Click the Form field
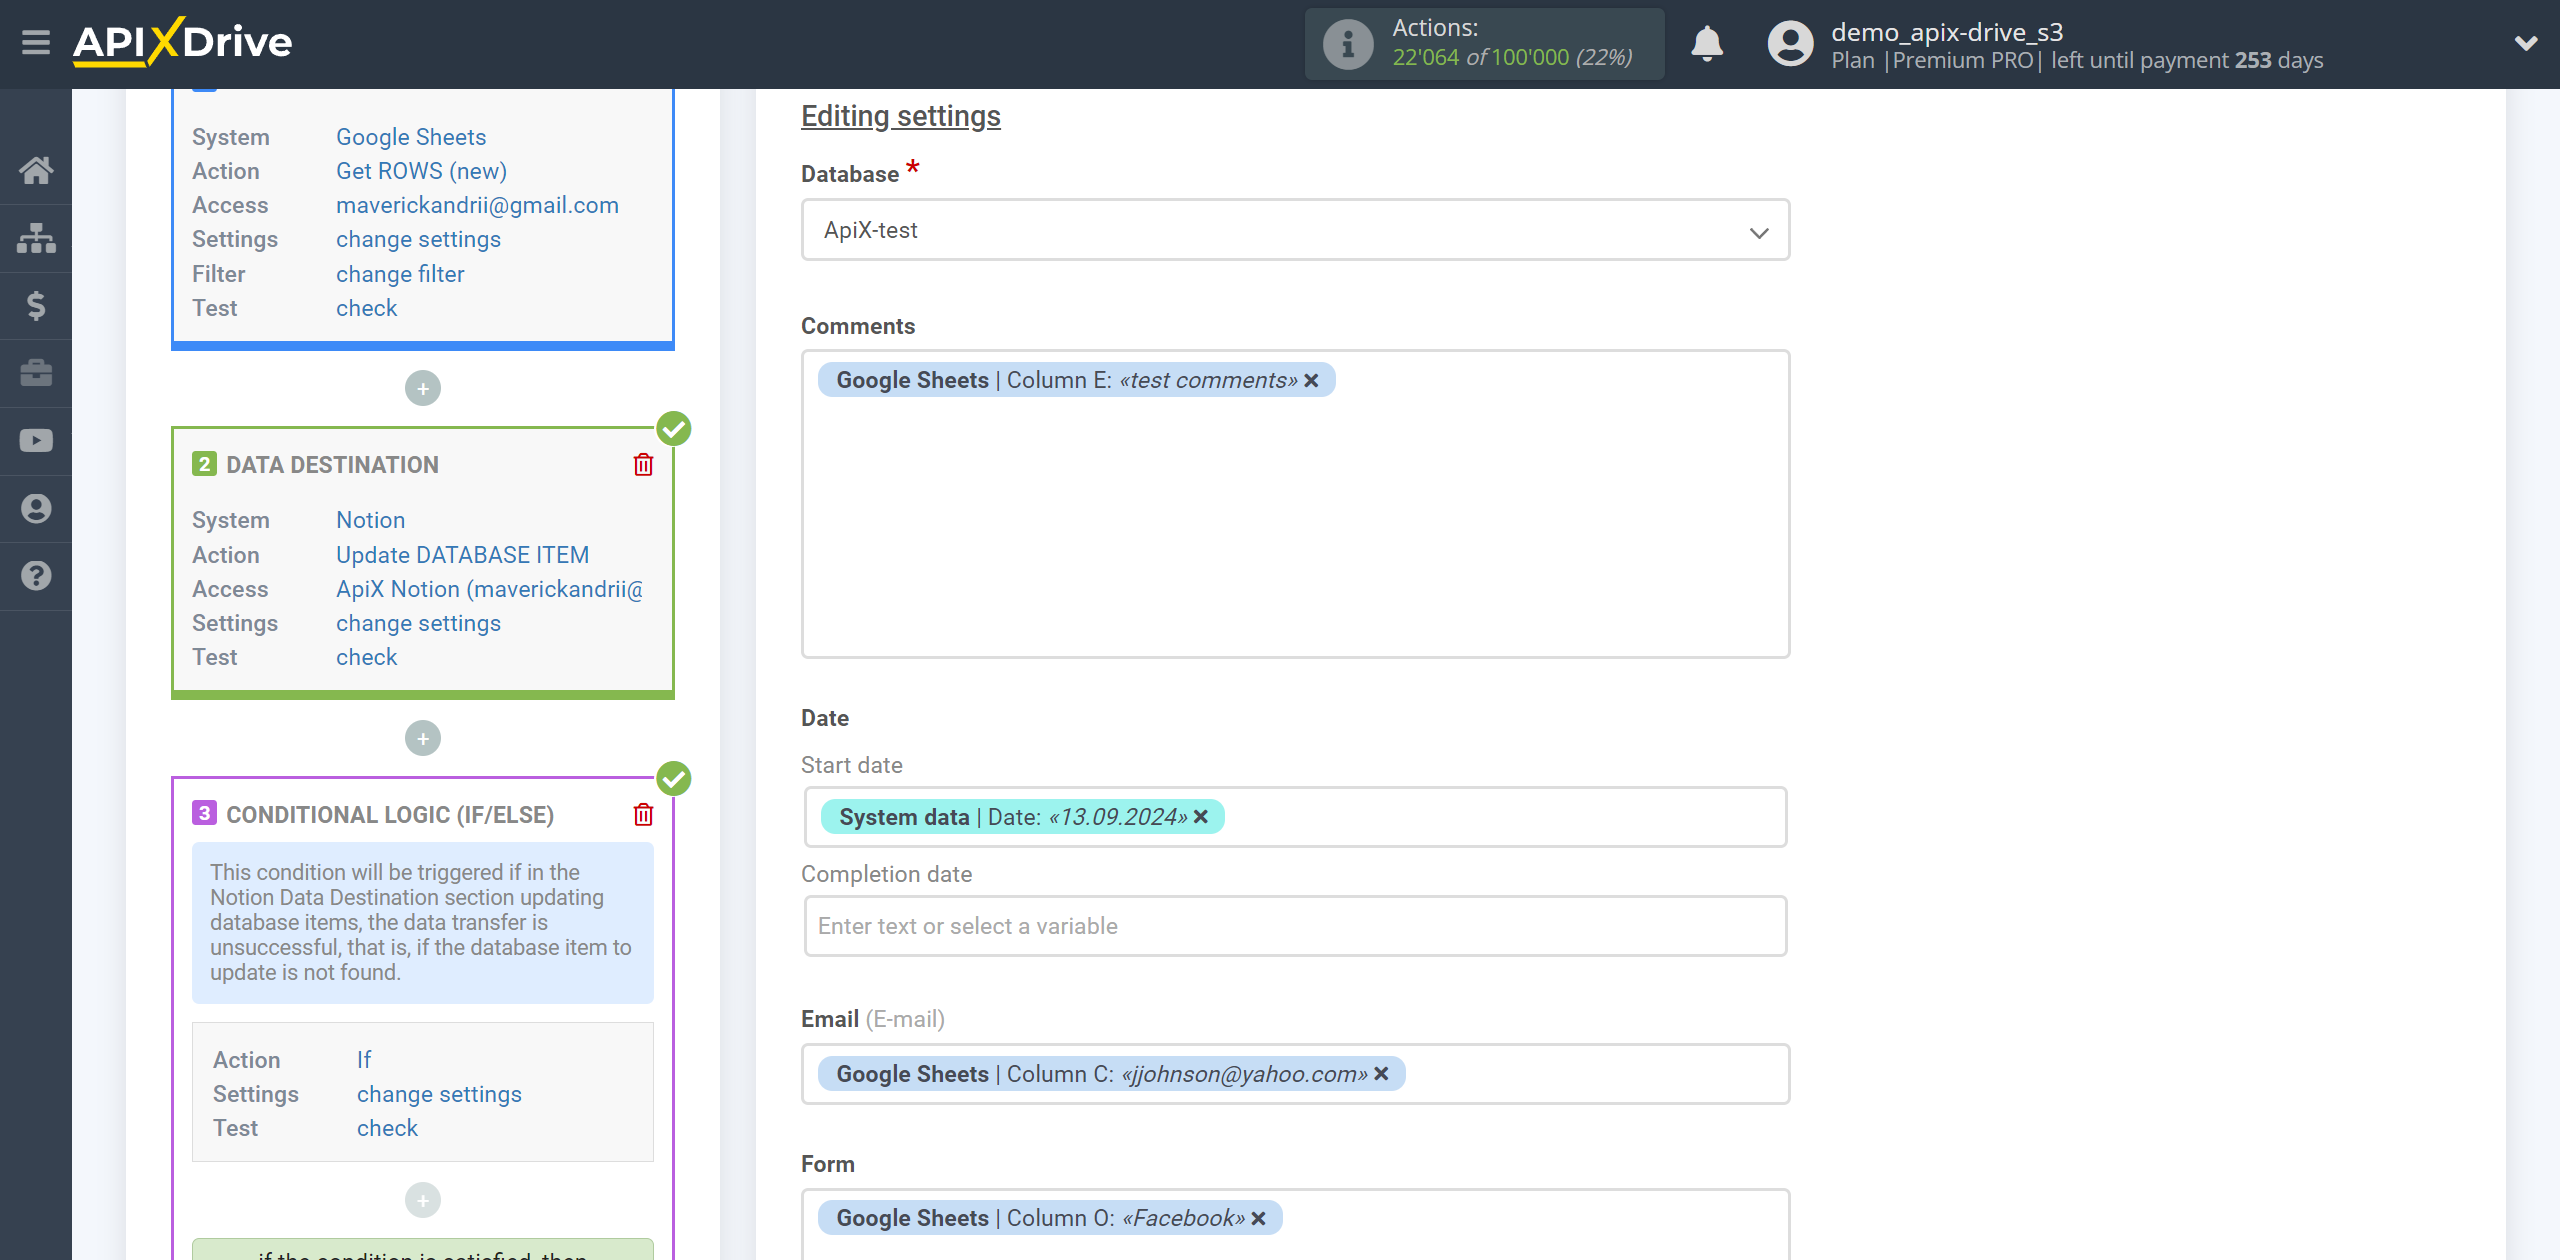 (1295, 1224)
